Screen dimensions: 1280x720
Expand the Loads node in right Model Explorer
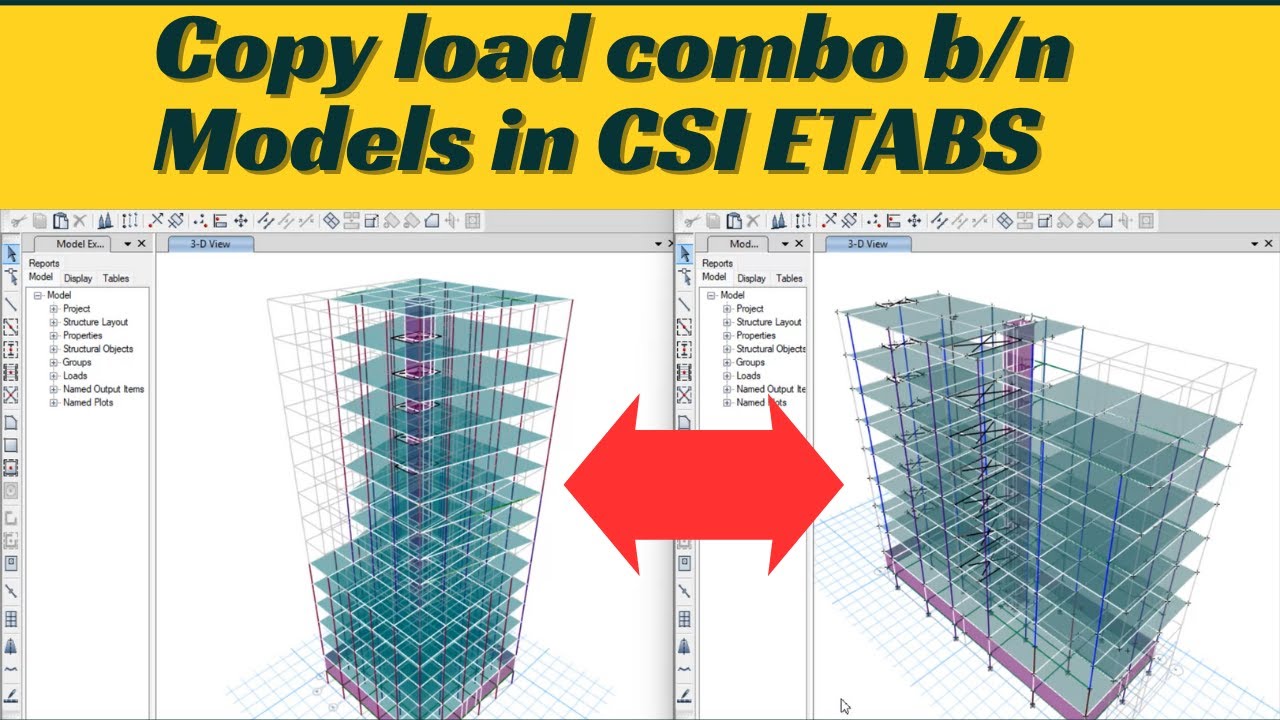[727, 376]
